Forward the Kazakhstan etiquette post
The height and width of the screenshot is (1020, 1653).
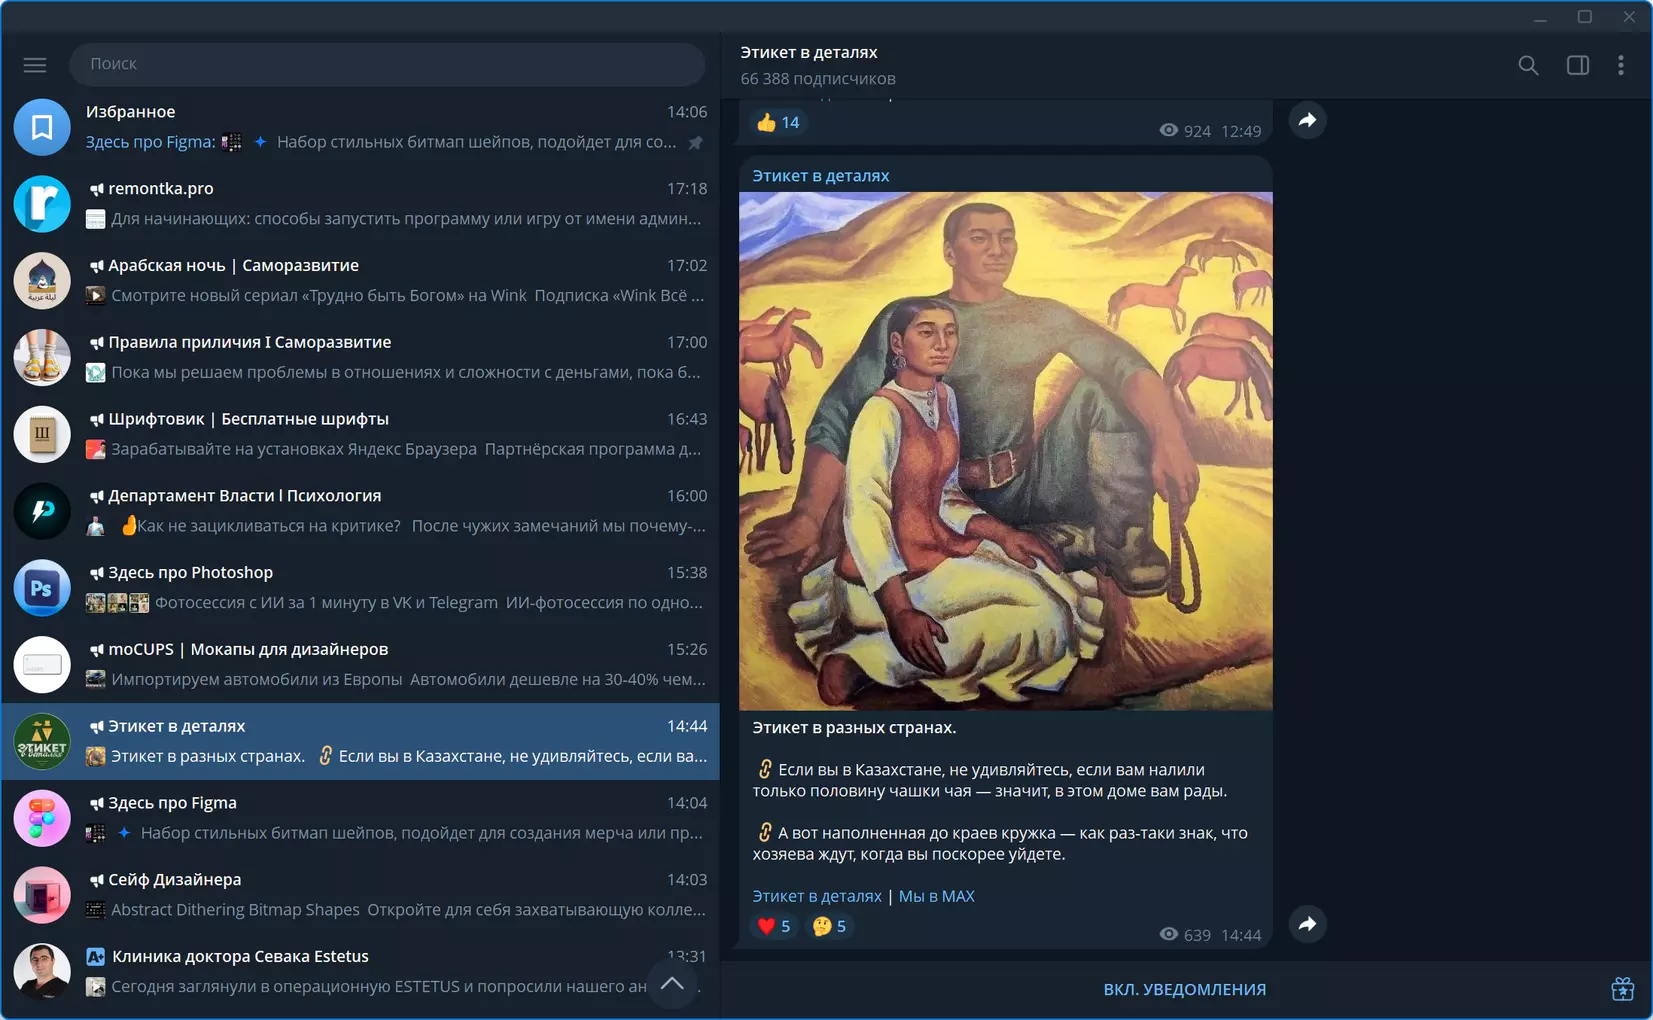[1307, 924]
